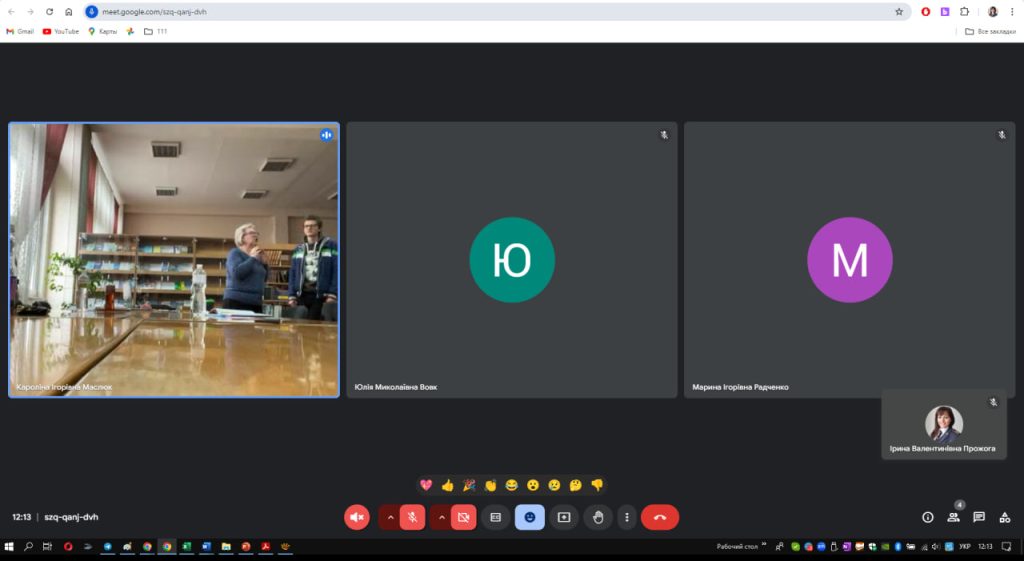Turn on your camera
Viewport: 1024px width, 561px height.
(463, 517)
